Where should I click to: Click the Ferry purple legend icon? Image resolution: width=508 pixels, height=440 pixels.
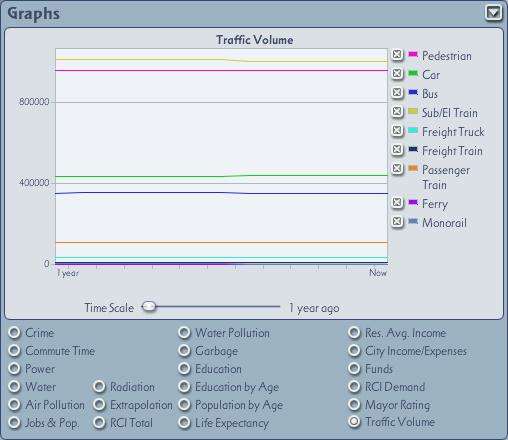coord(413,202)
